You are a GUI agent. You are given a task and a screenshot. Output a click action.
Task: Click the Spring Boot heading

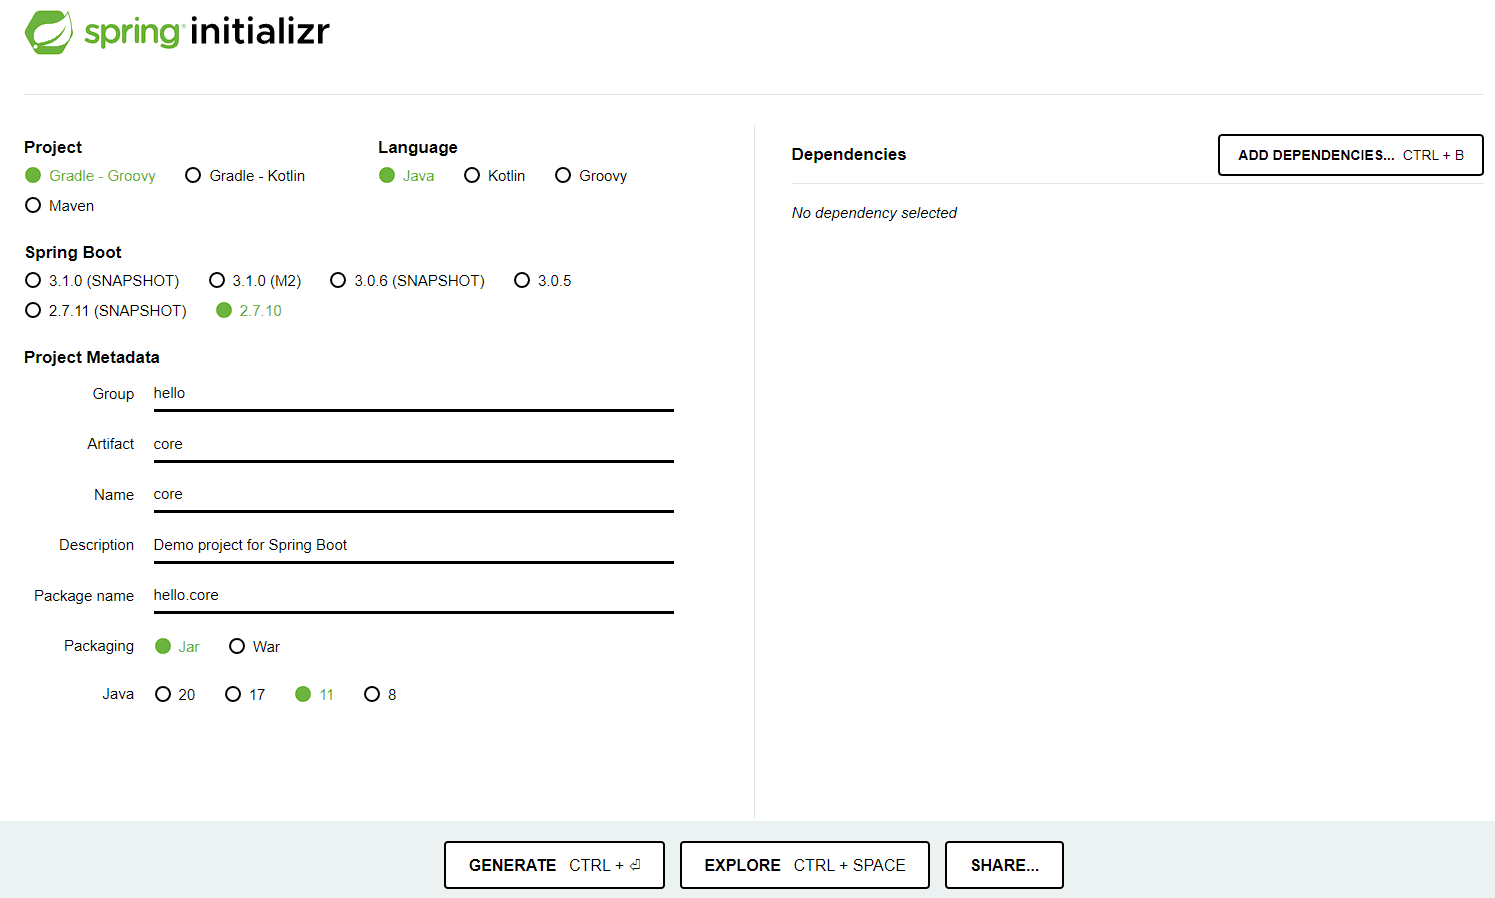pos(73,253)
